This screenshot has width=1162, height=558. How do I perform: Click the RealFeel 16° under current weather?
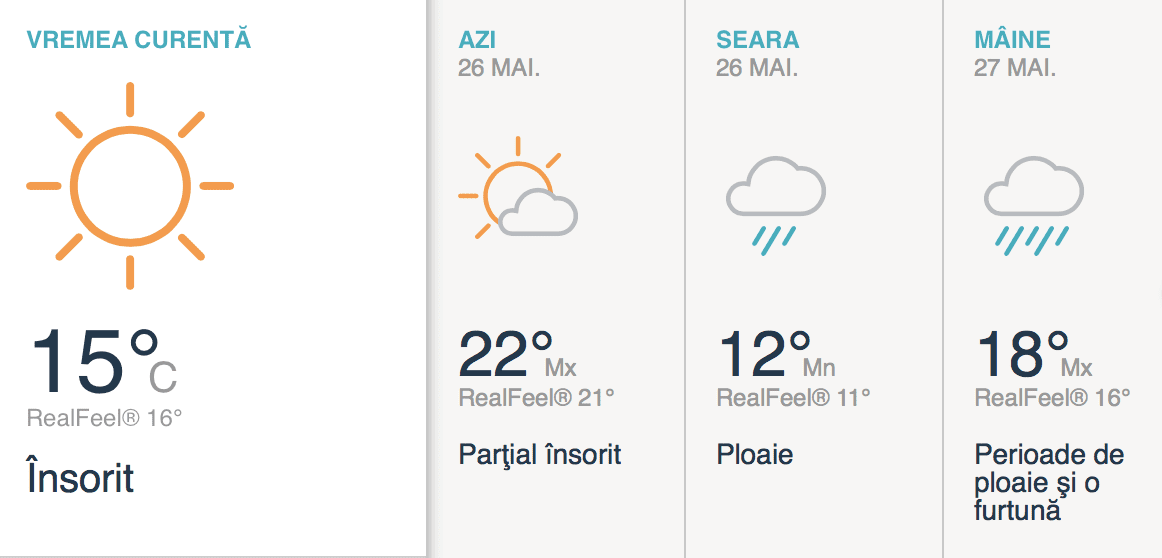(105, 418)
